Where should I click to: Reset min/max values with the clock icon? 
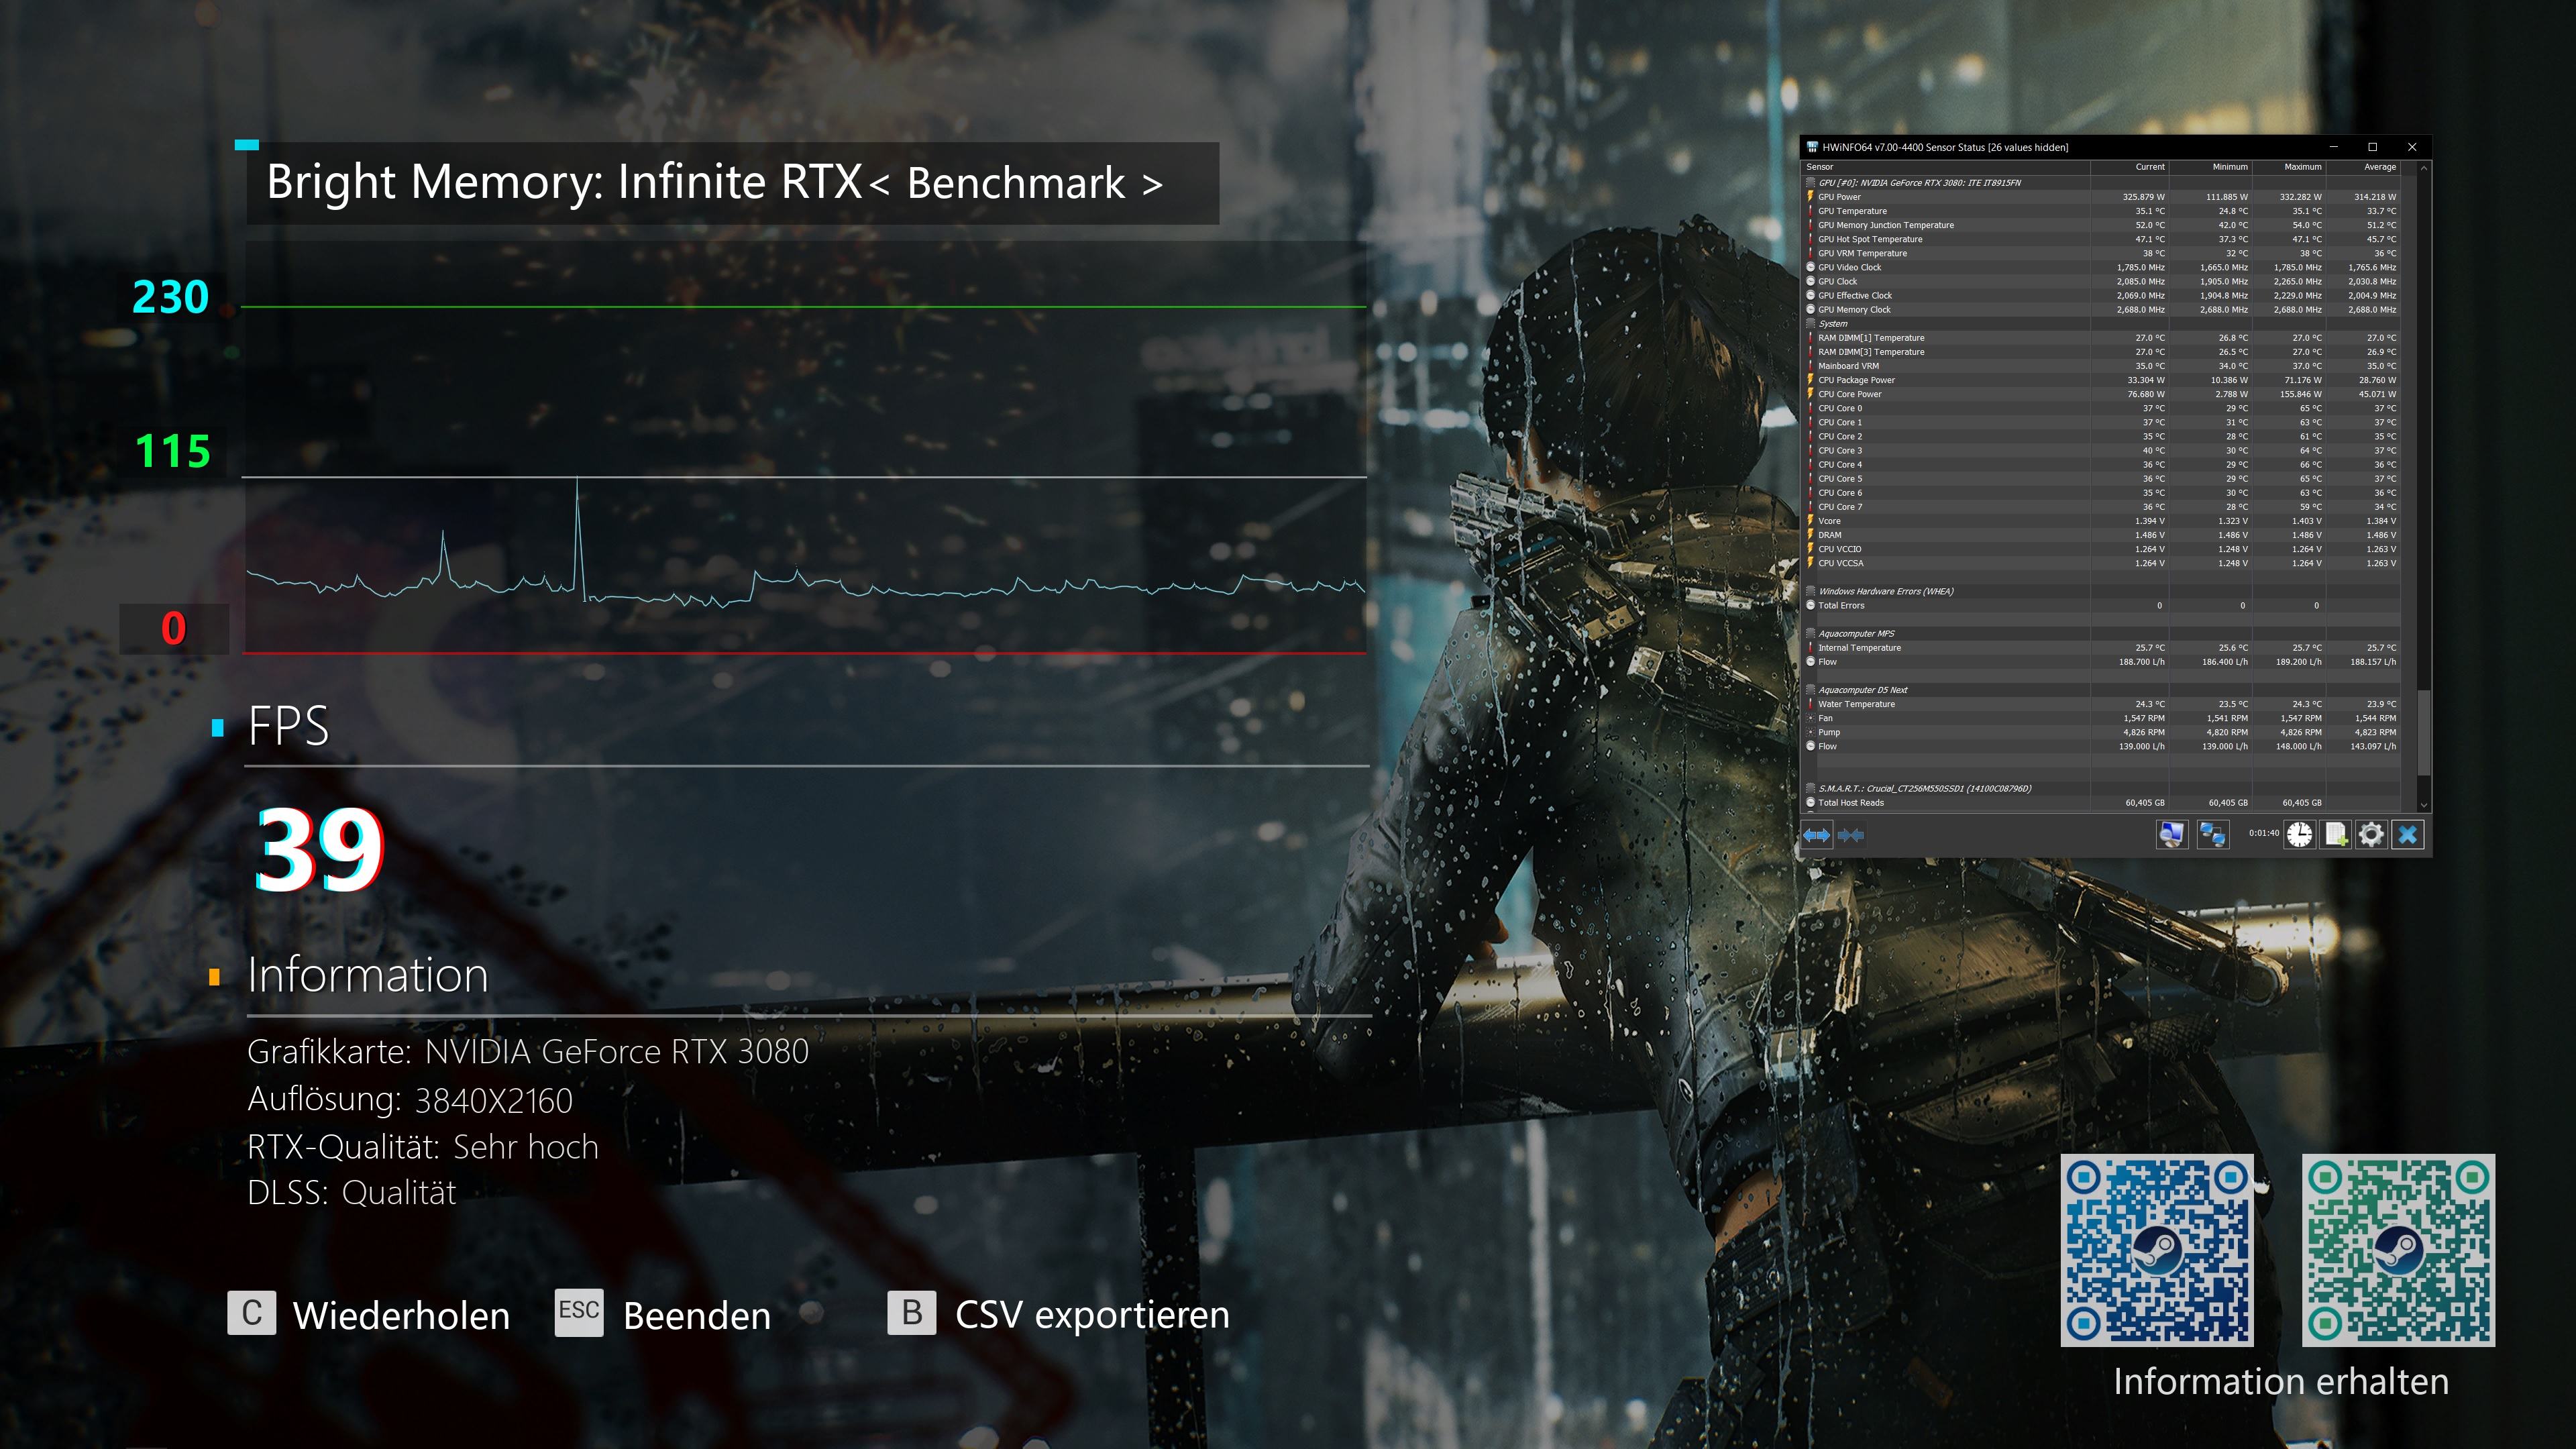2299,834
